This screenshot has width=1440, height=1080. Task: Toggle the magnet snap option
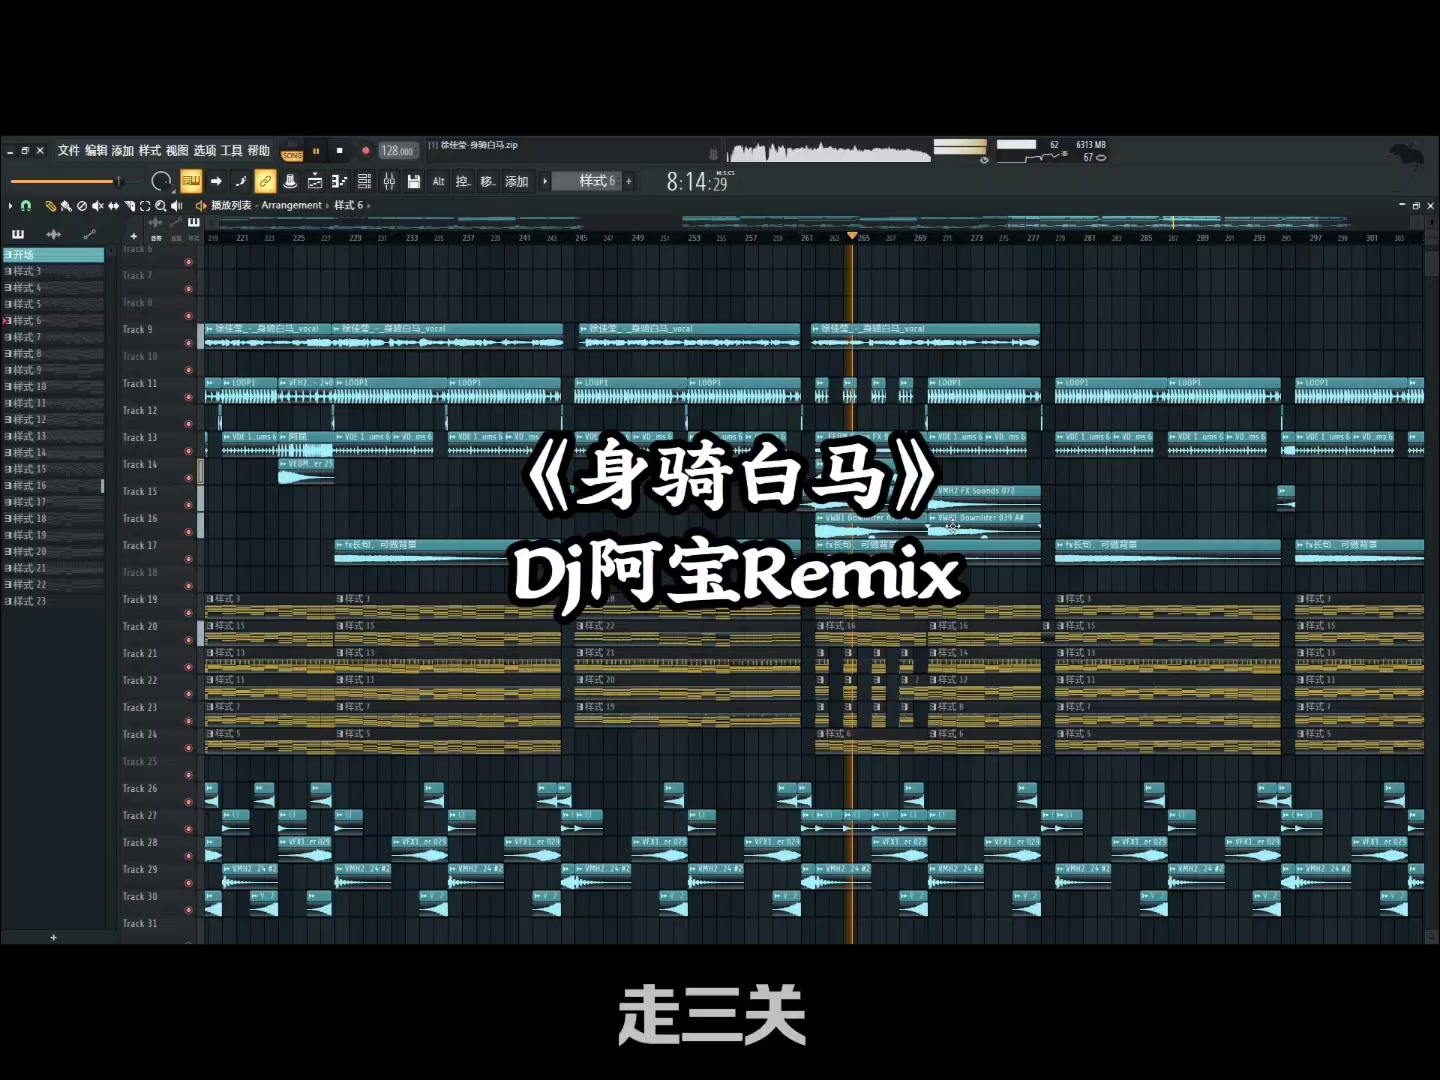click(x=26, y=206)
